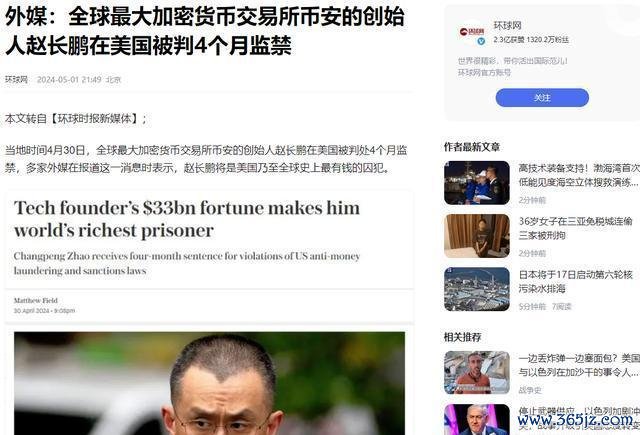The image size is (640, 435).
Task: Open the Netanyahu article thumbnail
Action: click(477, 419)
